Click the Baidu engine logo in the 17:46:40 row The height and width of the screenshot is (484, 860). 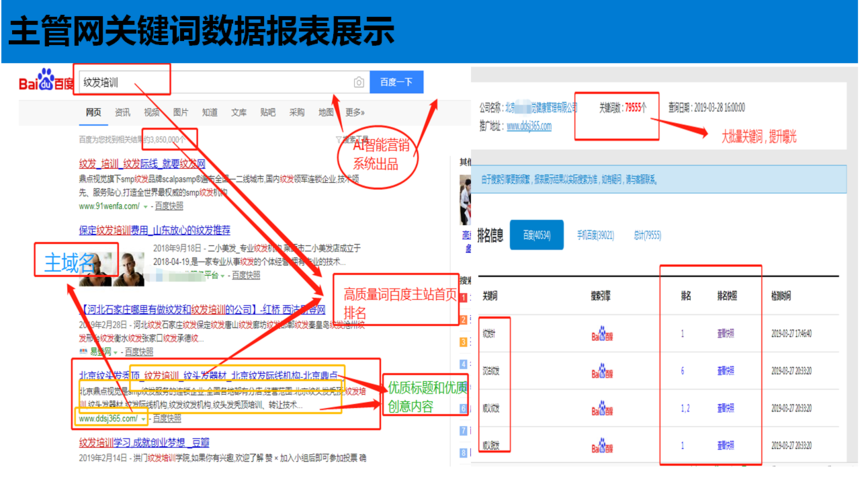[602, 334]
